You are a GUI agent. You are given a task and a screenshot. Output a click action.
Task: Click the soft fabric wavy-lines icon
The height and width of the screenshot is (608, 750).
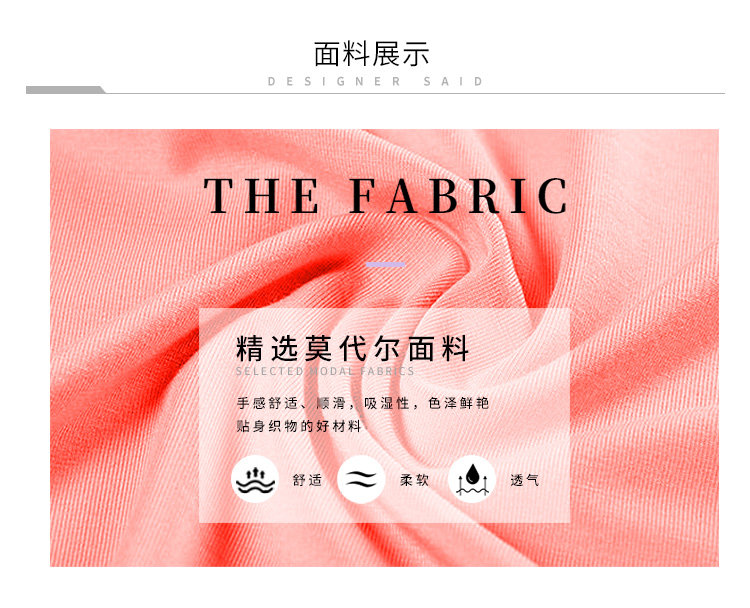coord(361,479)
